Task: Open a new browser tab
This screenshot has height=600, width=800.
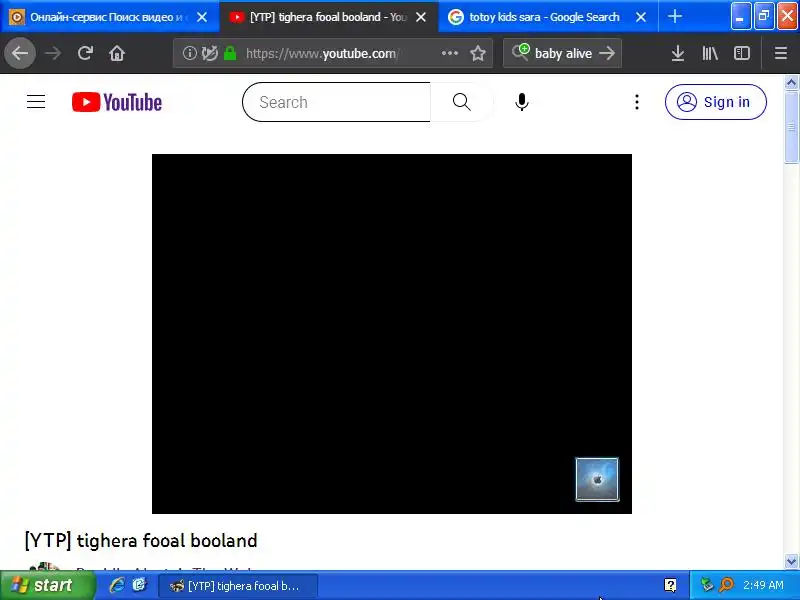Action: click(674, 16)
